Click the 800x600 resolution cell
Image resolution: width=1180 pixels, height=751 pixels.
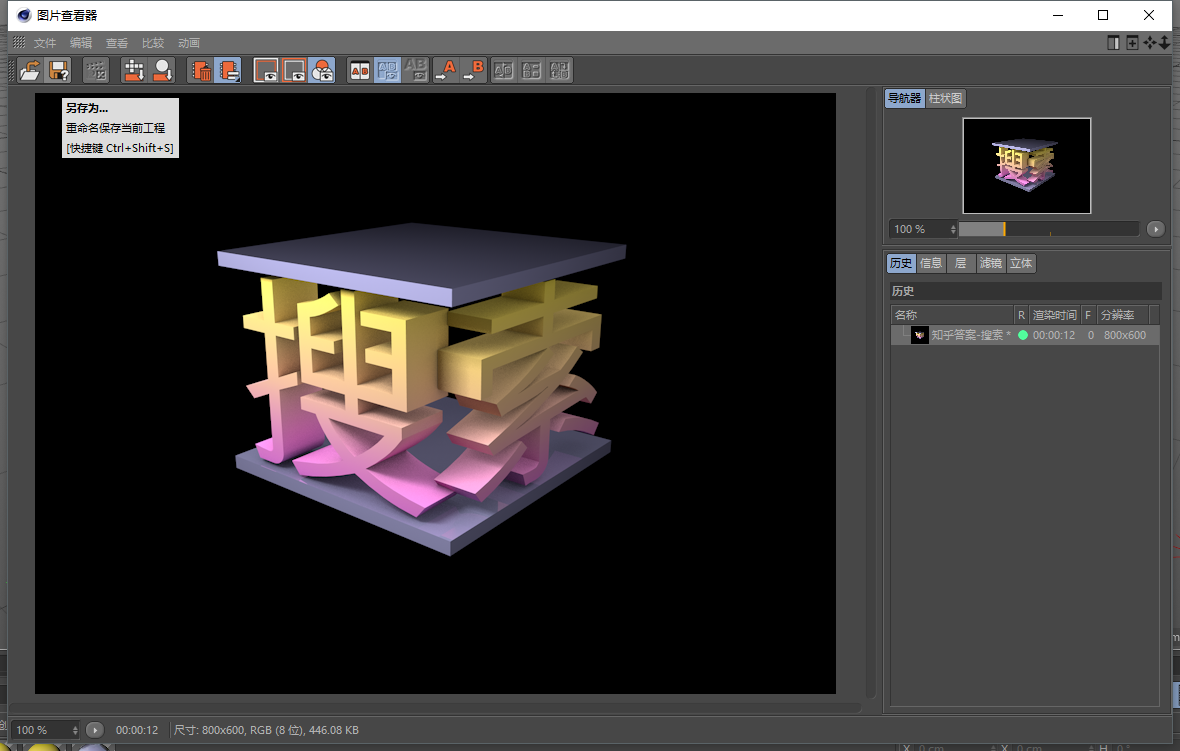pos(1125,335)
